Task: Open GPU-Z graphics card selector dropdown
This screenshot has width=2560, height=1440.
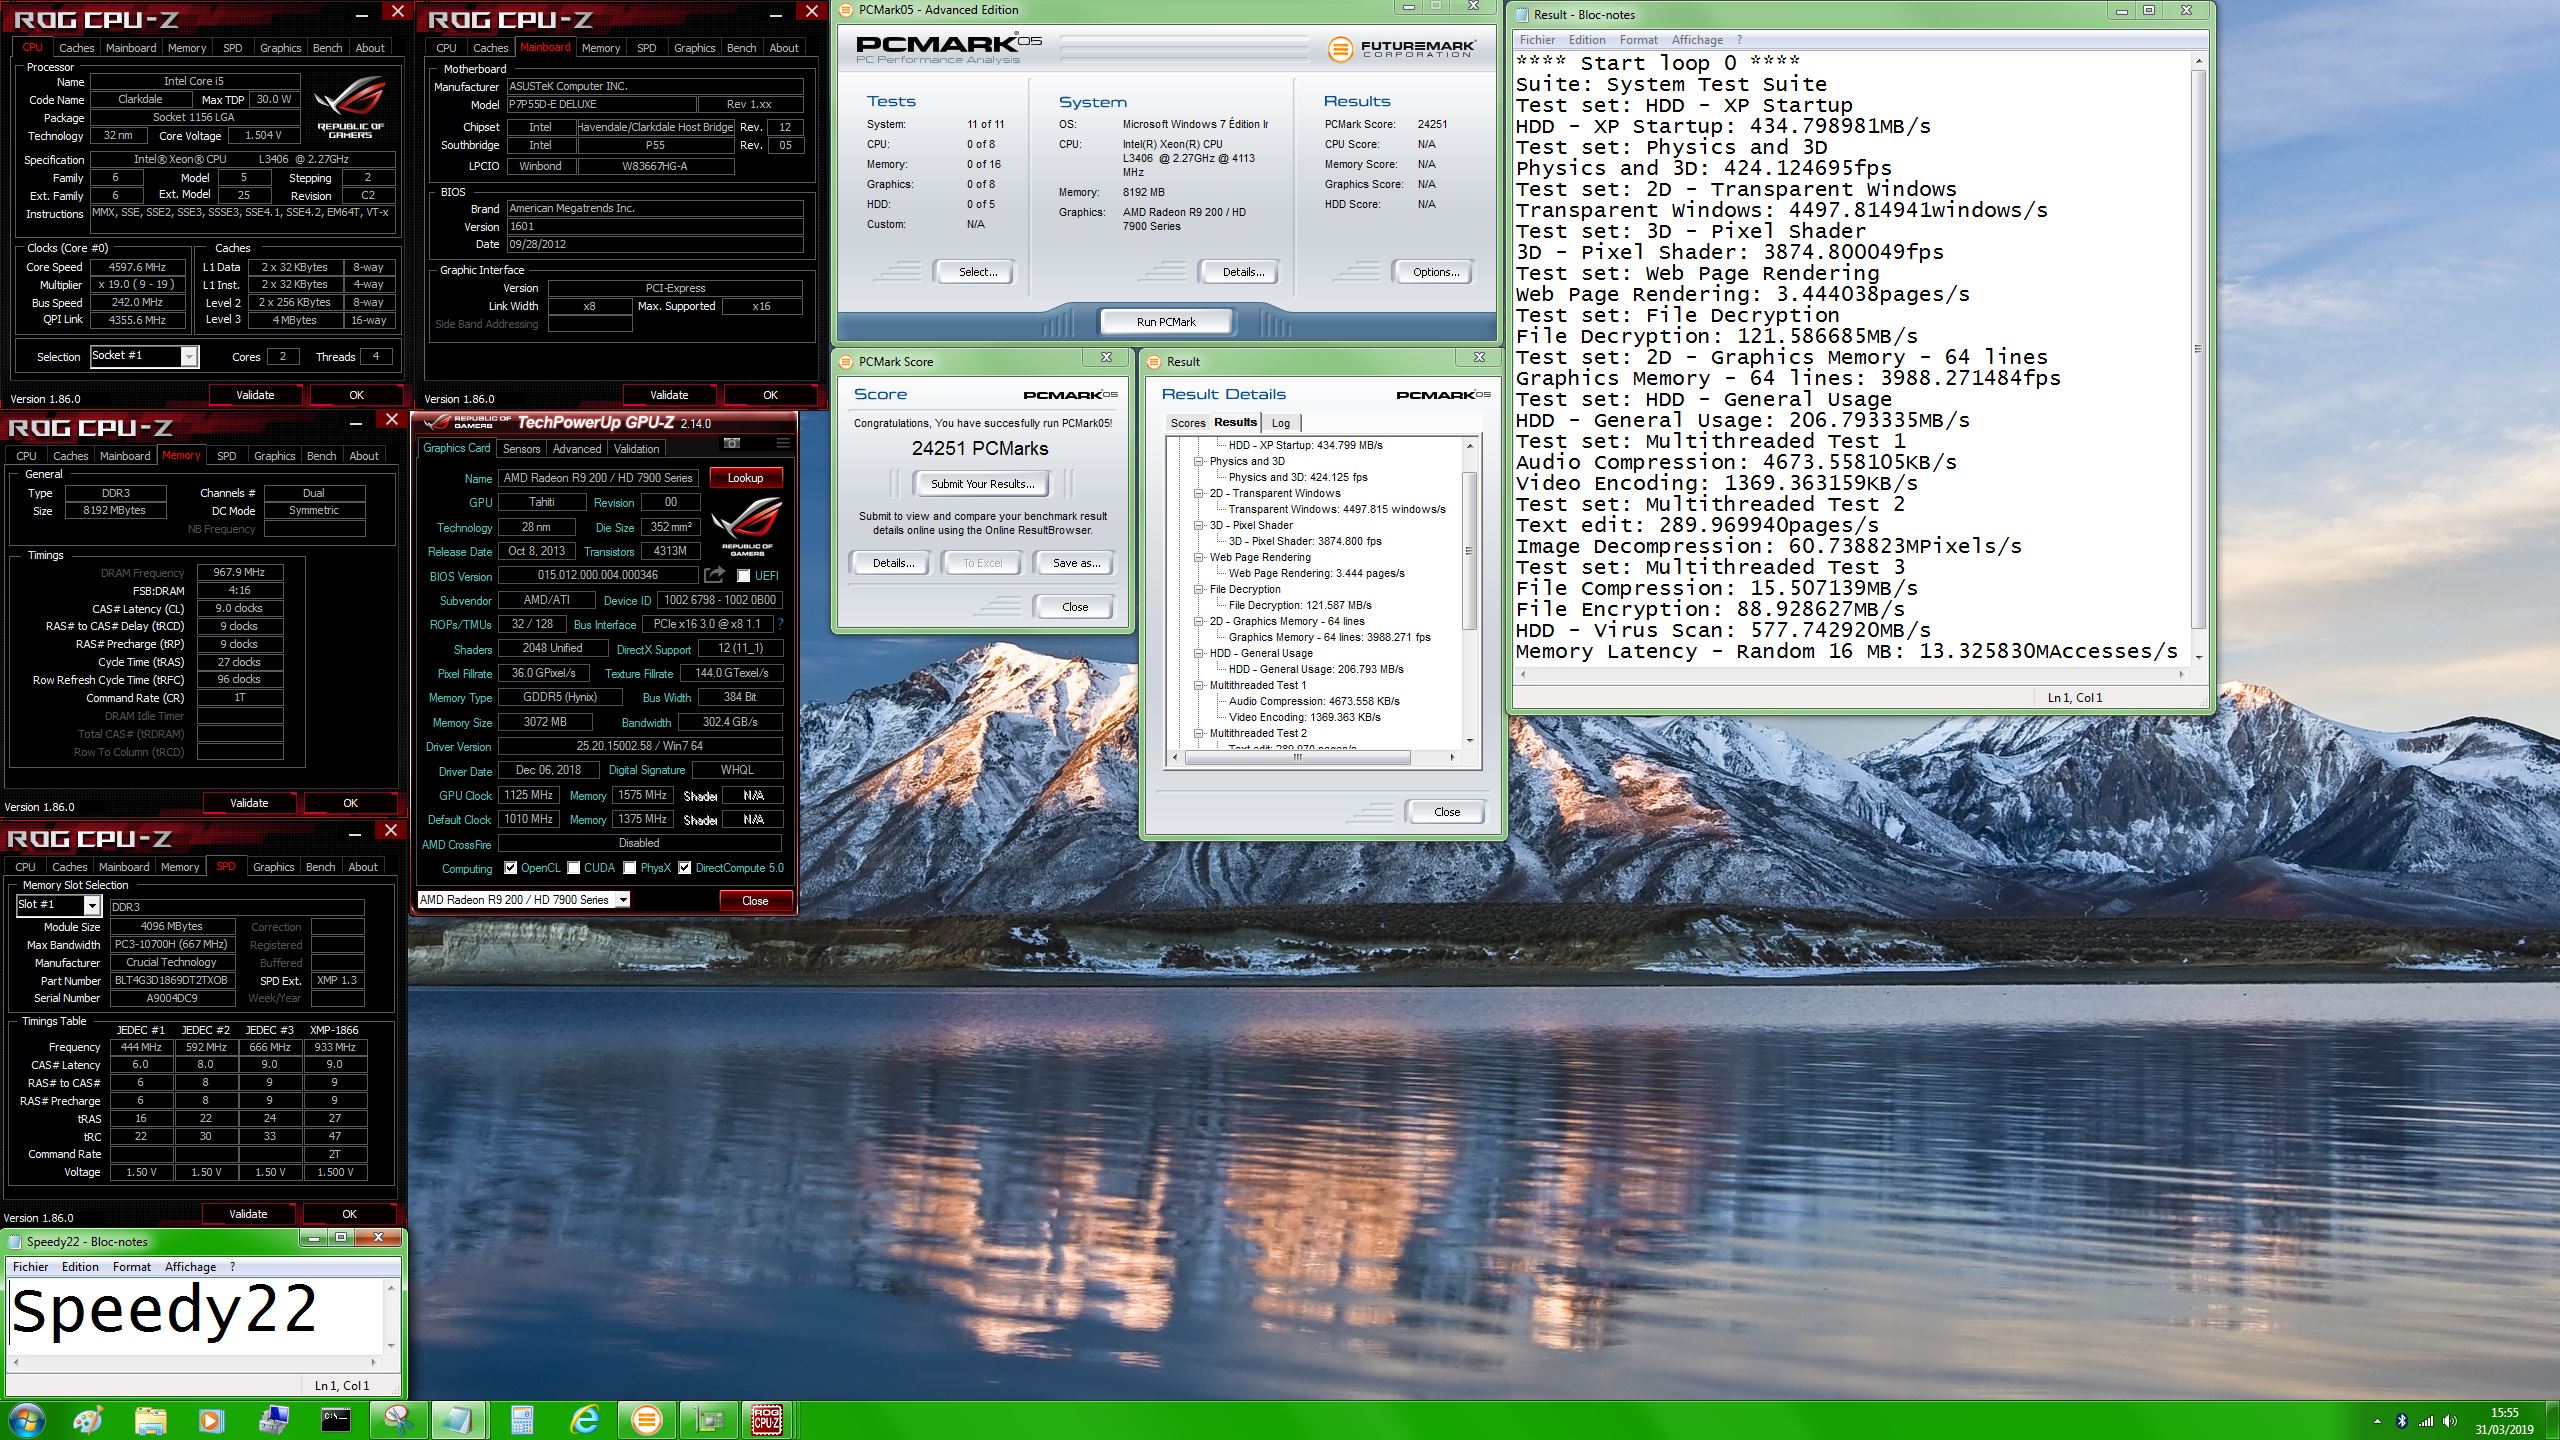Action: (622, 900)
